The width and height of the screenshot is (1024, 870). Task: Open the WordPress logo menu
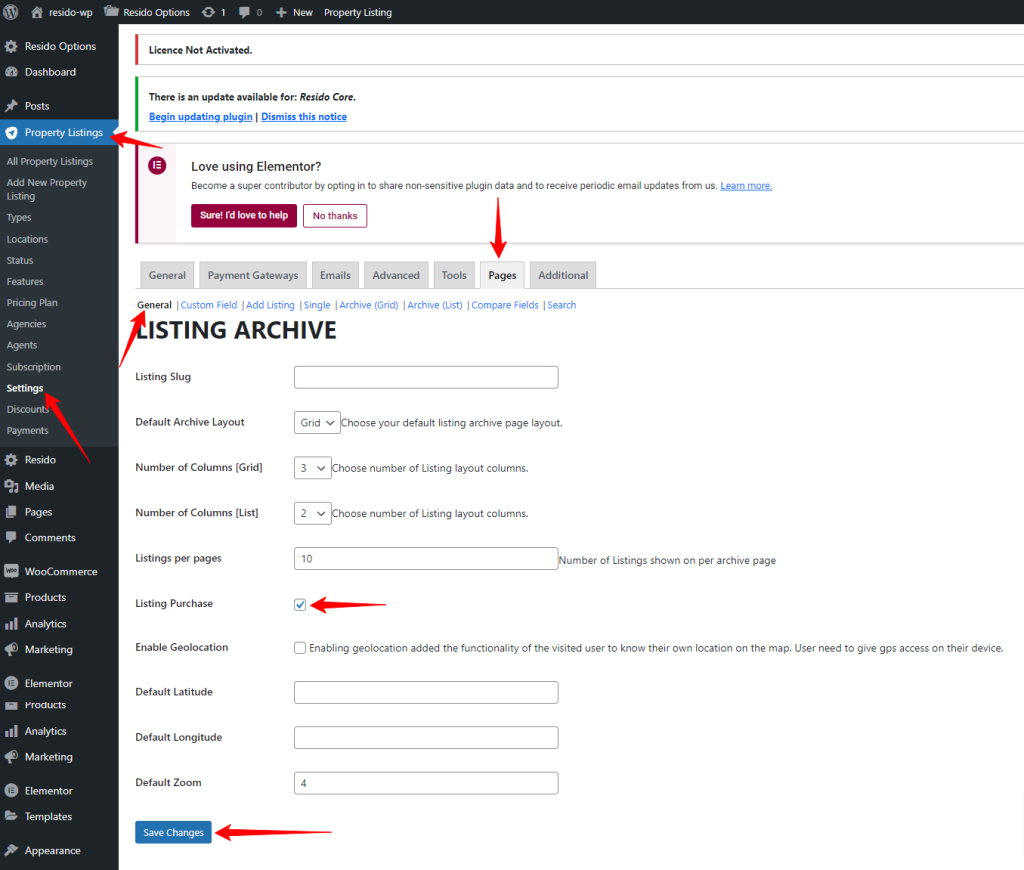click(x=13, y=12)
